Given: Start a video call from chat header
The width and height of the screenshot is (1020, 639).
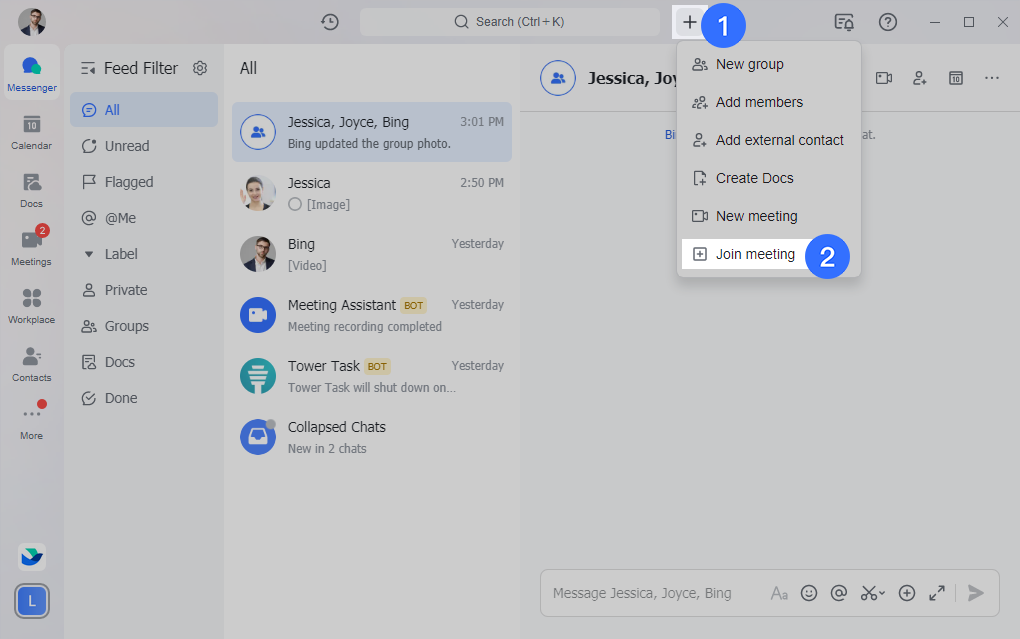Looking at the screenshot, I should pos(884,78).
